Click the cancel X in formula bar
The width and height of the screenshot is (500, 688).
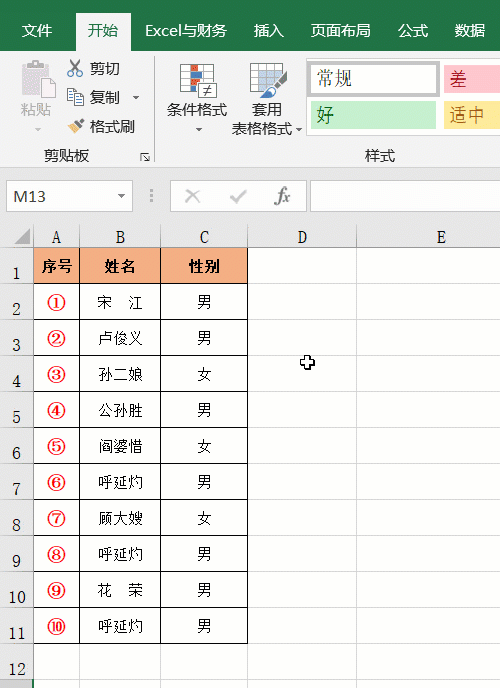[193, 196]
